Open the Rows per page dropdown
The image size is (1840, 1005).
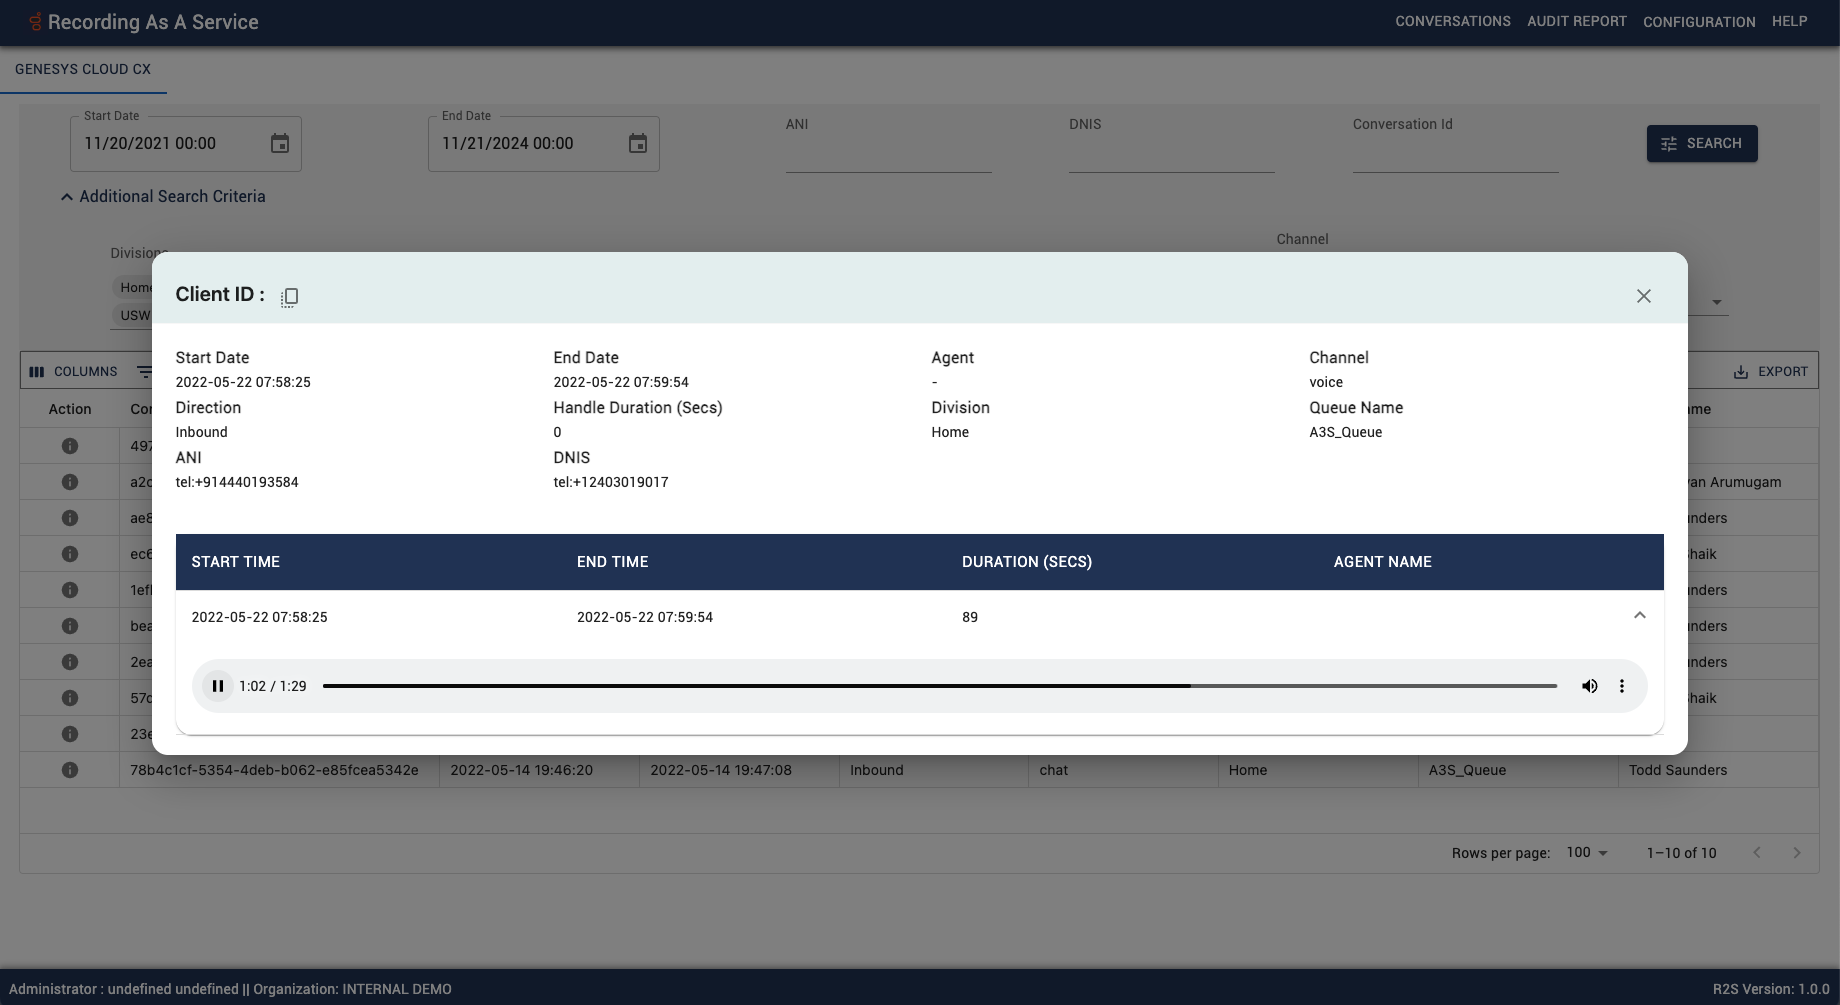(x=1585, y=853)
